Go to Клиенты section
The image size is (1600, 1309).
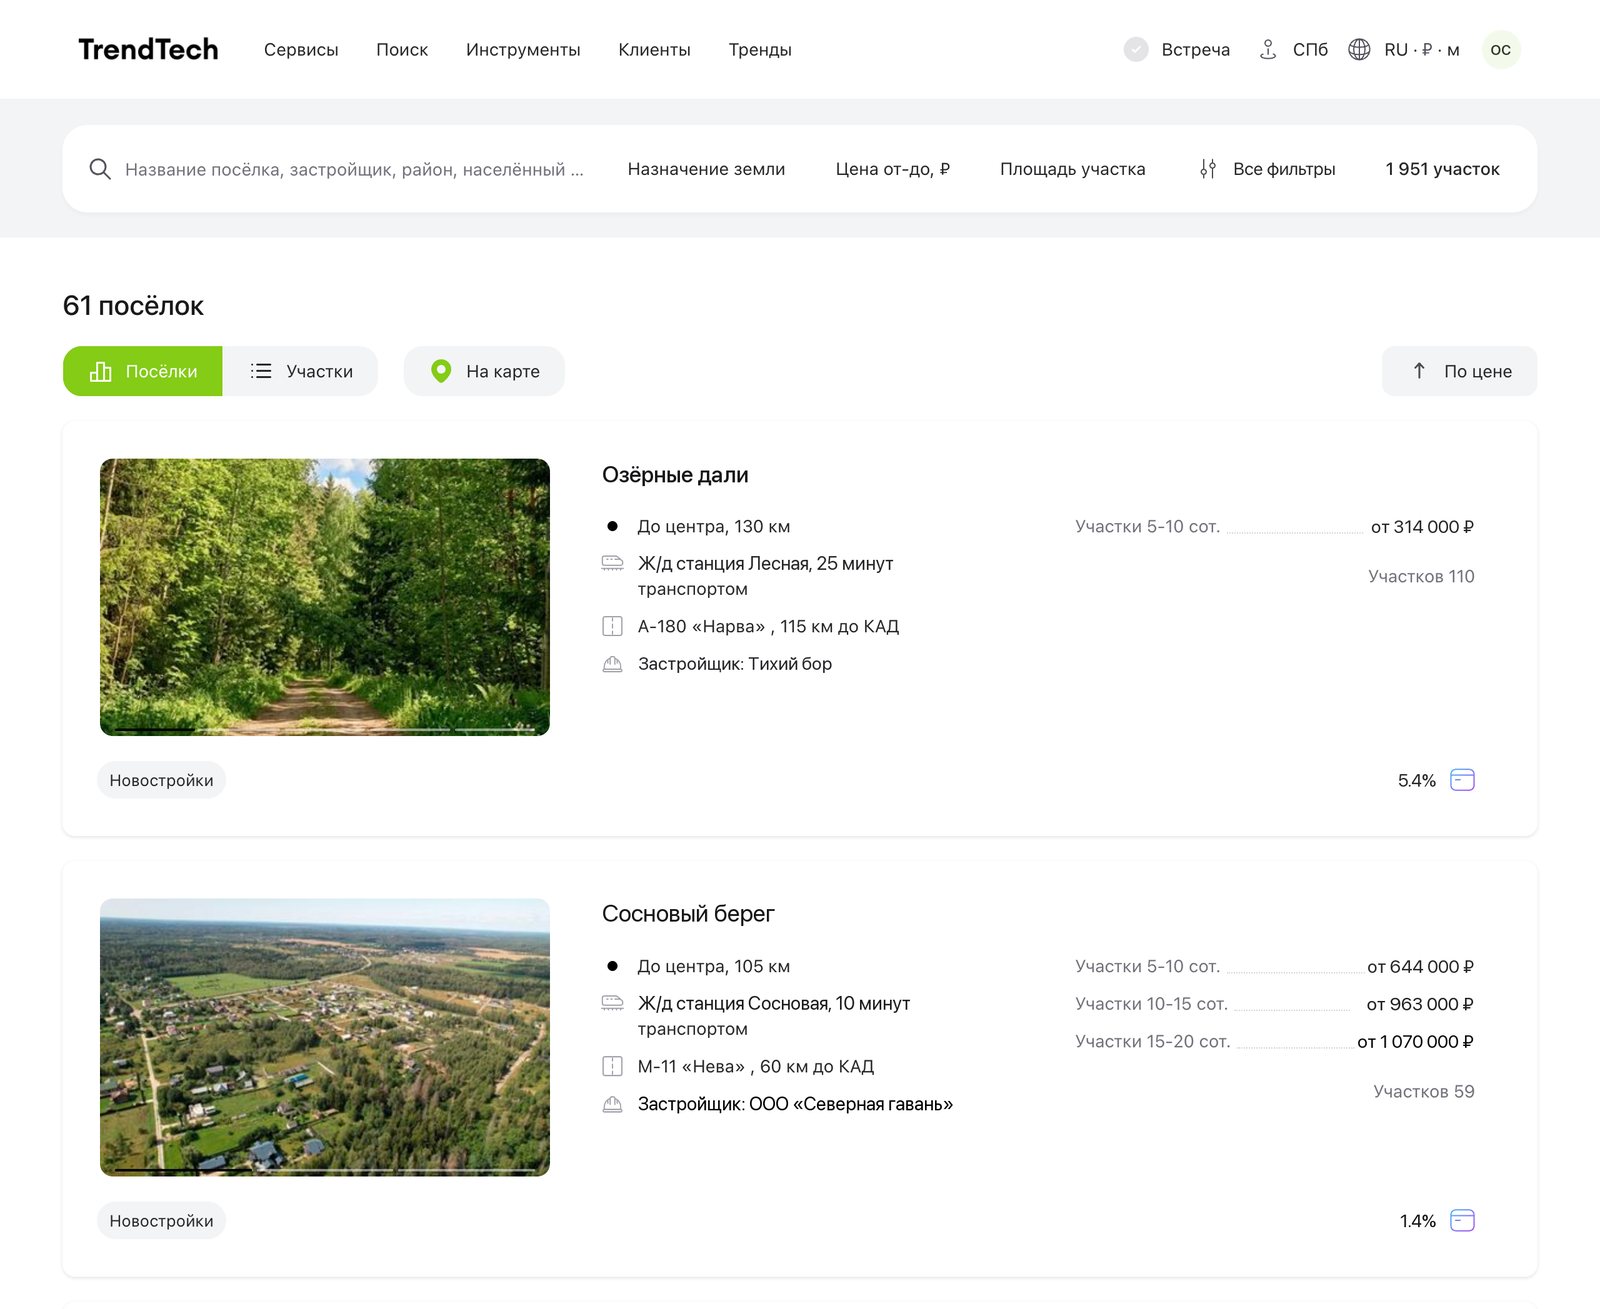[654, 50]
